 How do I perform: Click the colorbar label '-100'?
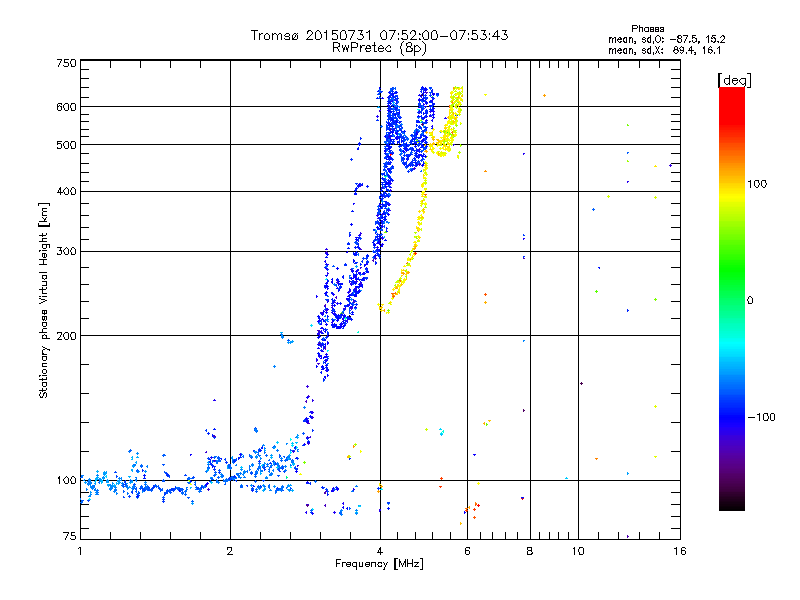point(761,417)
